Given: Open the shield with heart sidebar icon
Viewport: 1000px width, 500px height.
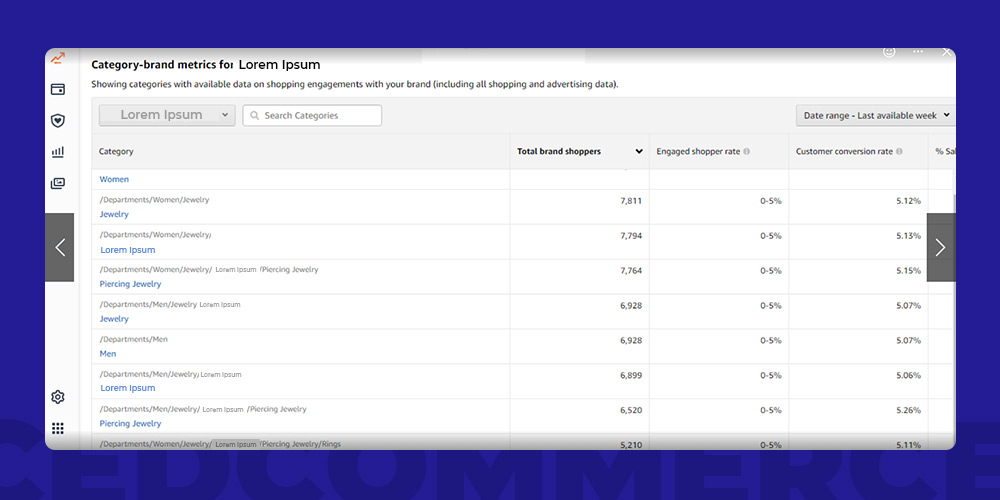Looking at the screenshot, I should (x=58, y=121).
